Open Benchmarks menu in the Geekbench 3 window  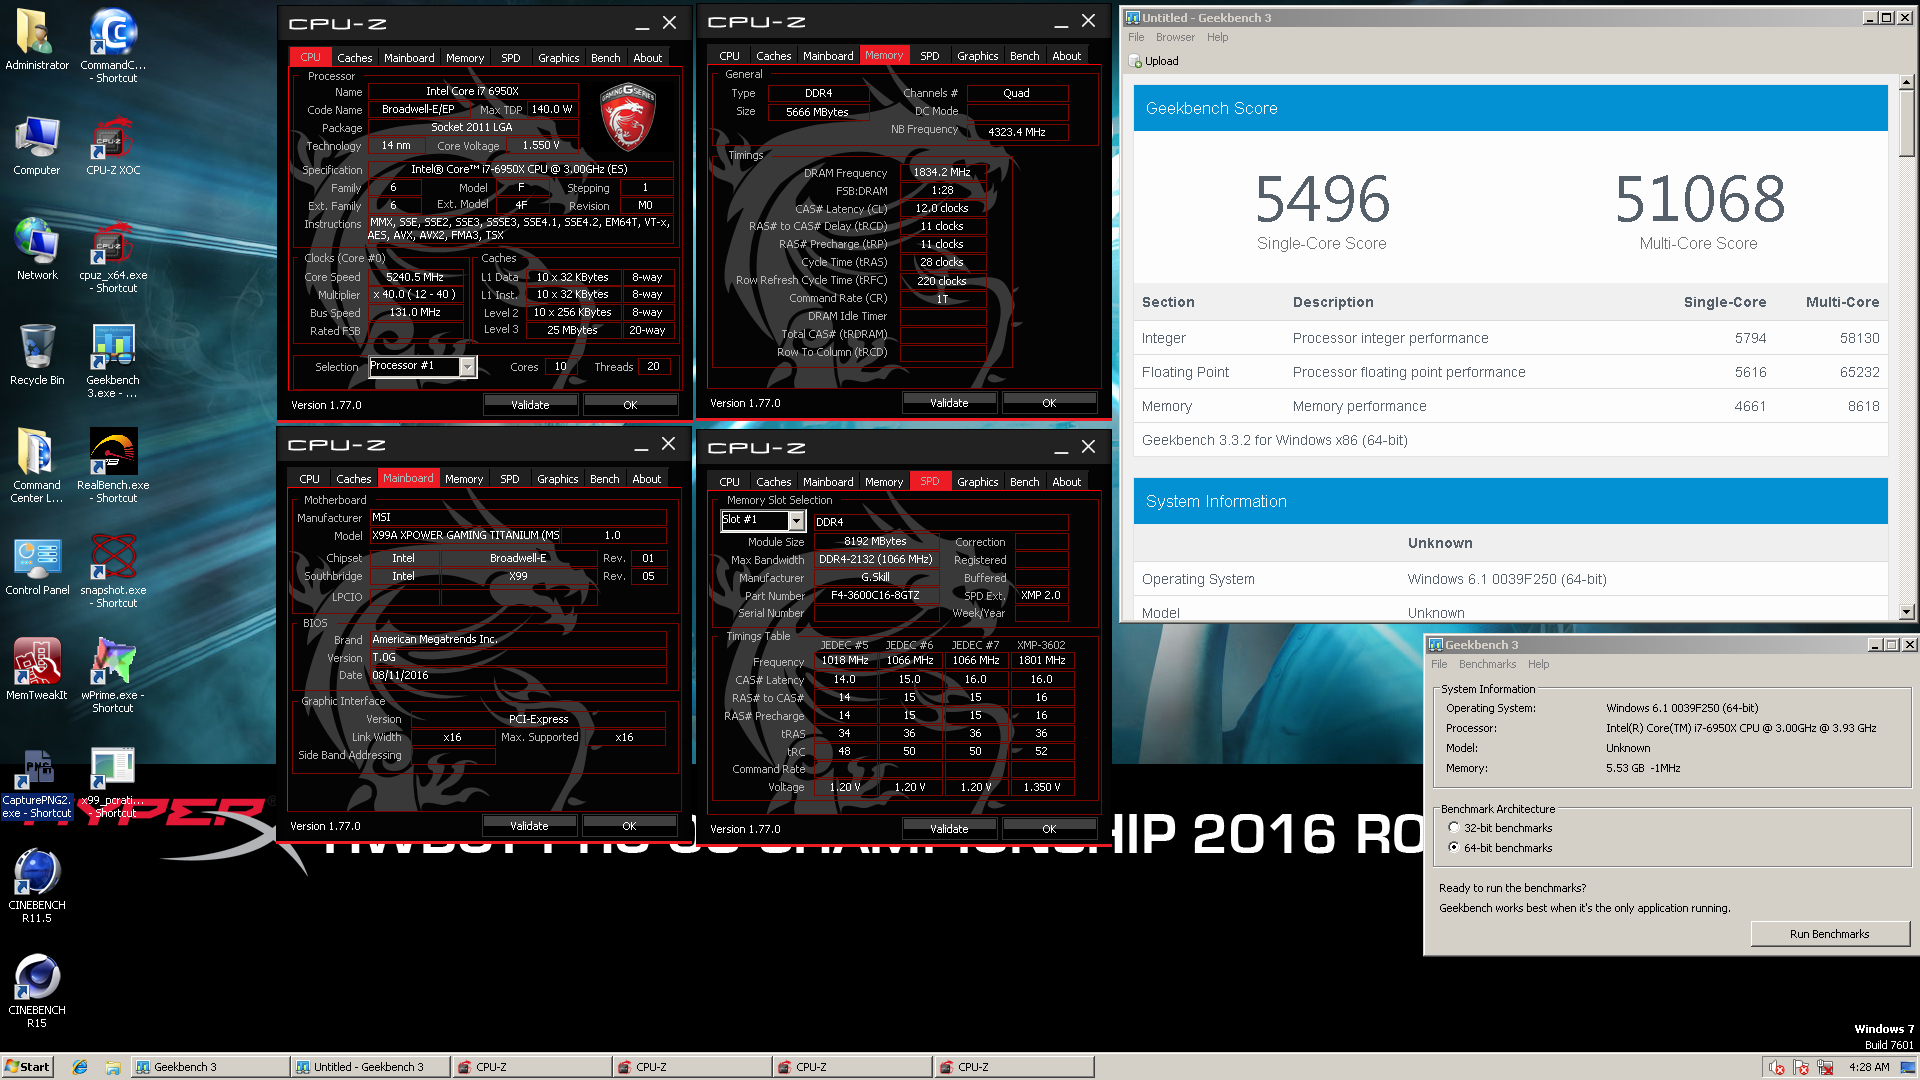[1487, 665]
